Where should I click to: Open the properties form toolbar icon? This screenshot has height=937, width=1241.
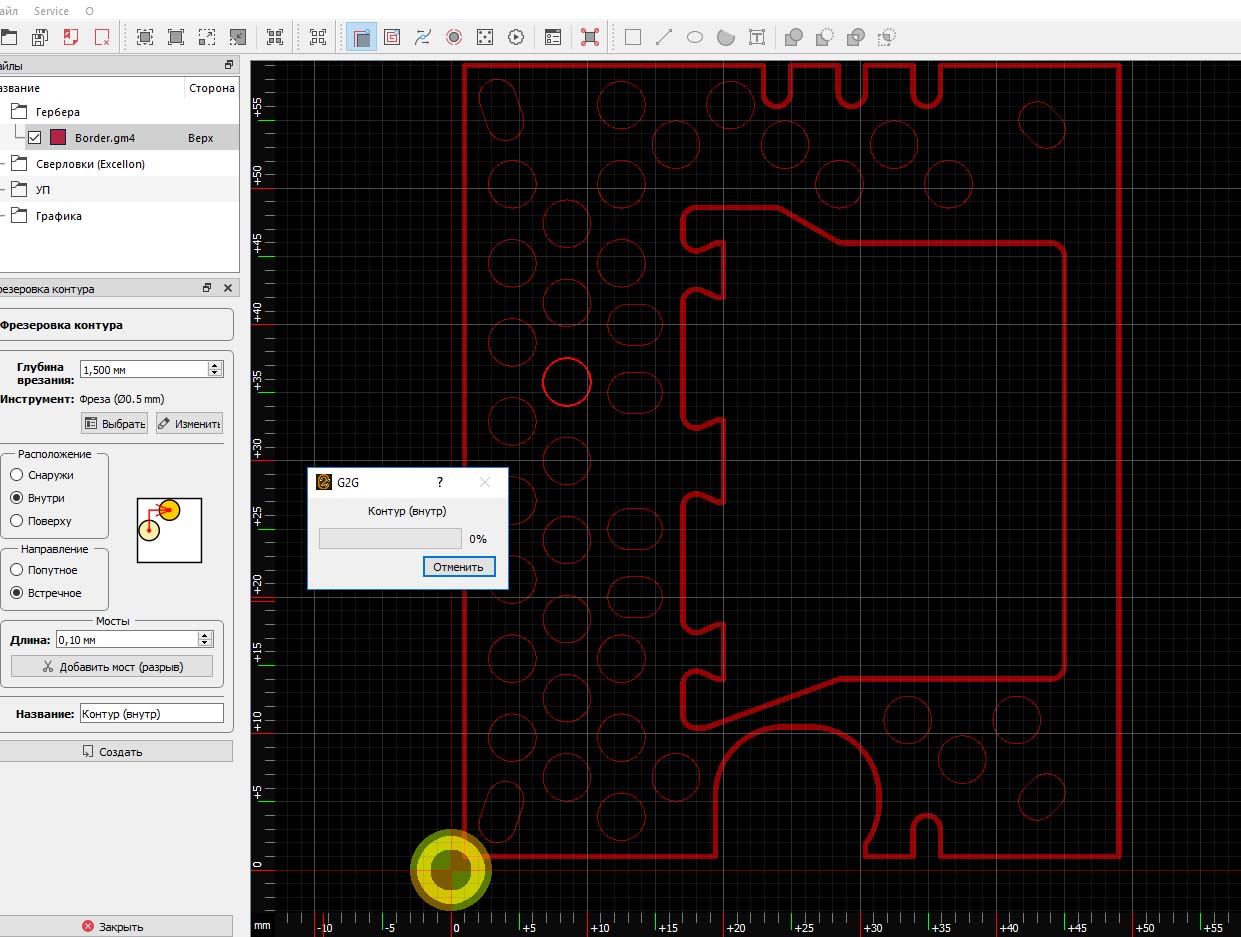[553, 37]
